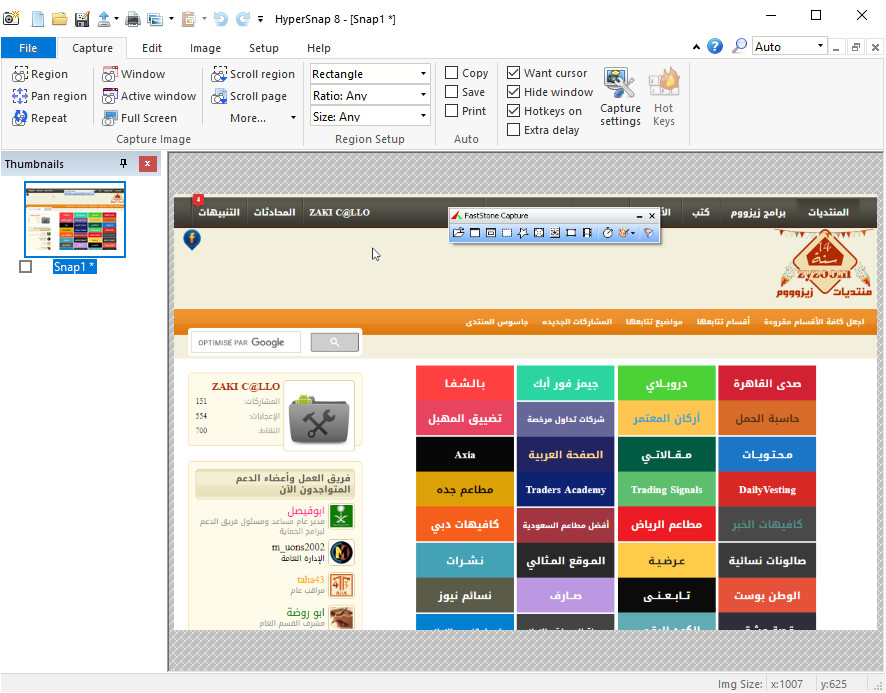Capture the Full Screen
This screenshot has height=693, width=886.
(140, 118)
